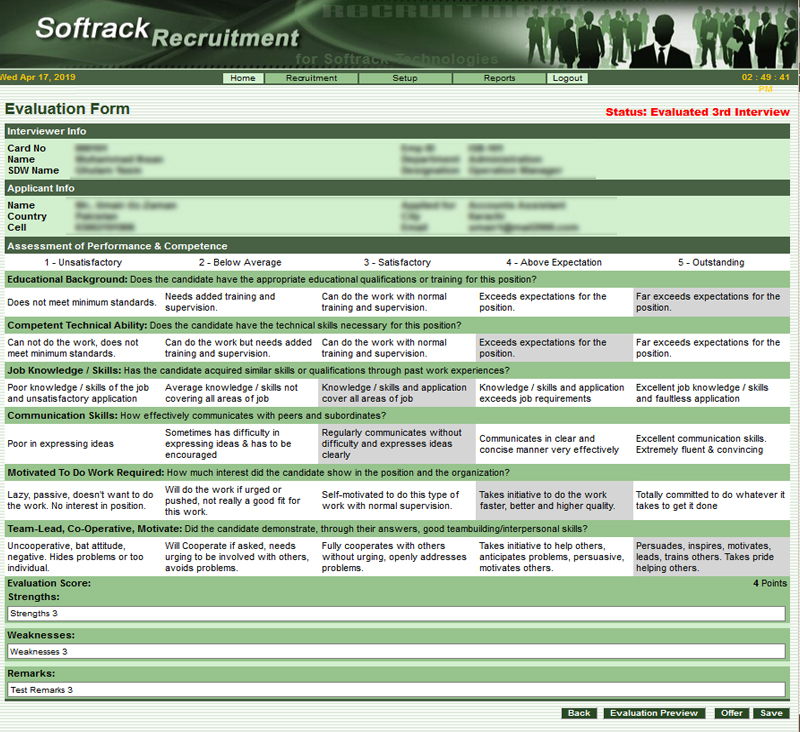
Task: Select 'Regularly communicates without difficulty' rating
Action: (395, 445)
